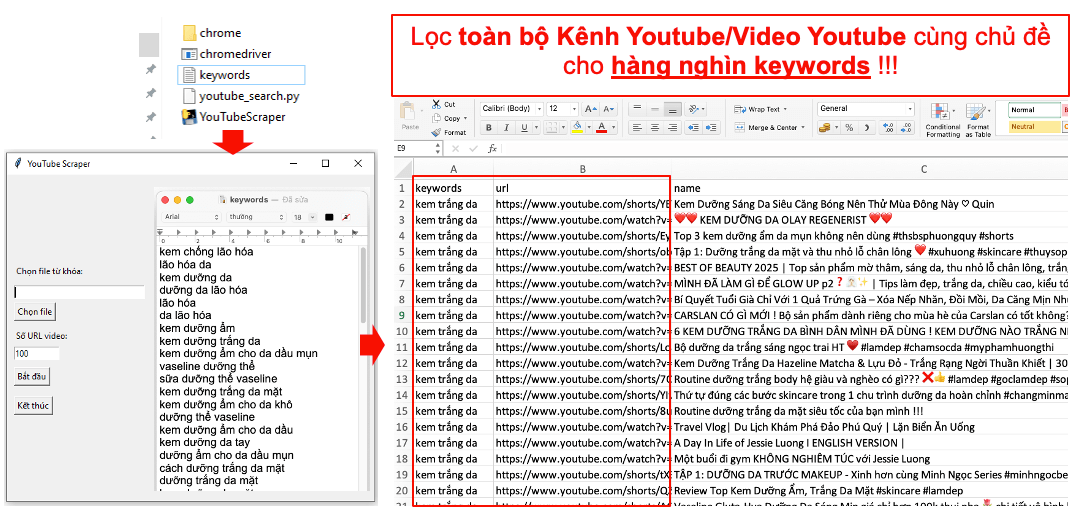This screenshot has width=1074, height=512.
Task: Click the highlight color icon in keywords editor
Action: point(347,217)
